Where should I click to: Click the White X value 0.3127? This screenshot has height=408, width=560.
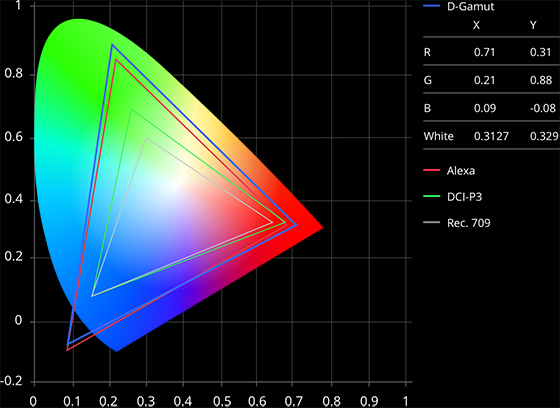pyautogui.click(x=491, y=136)
